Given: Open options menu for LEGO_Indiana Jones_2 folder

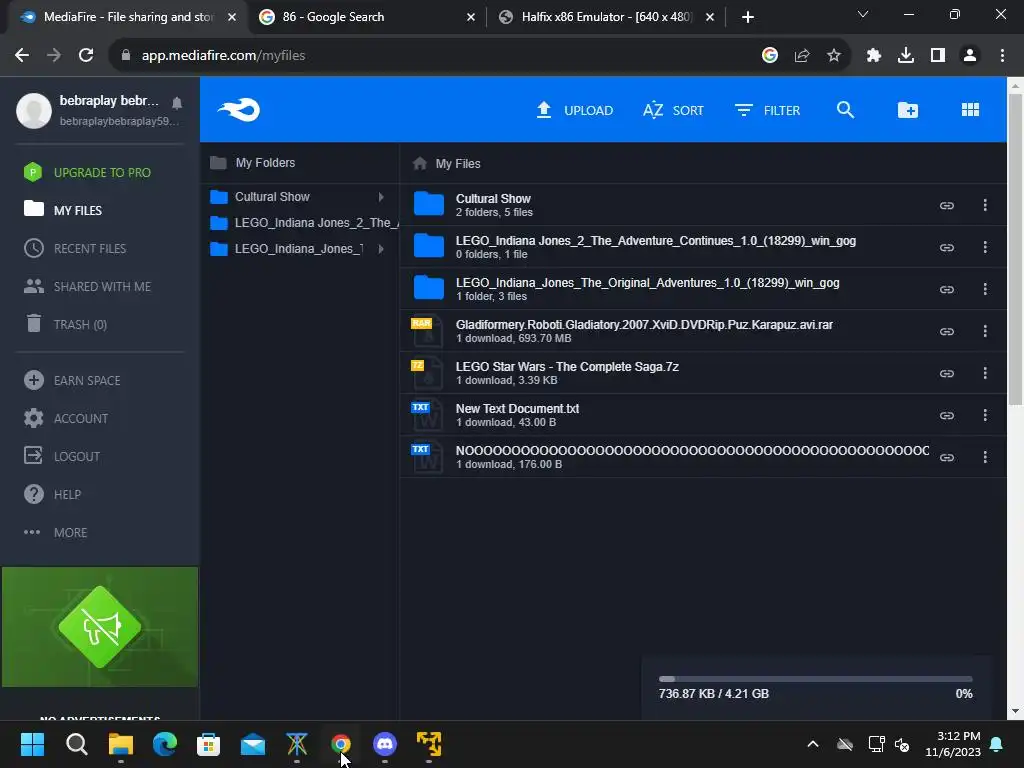Looking at the screenshot, I should pos(985,248).
